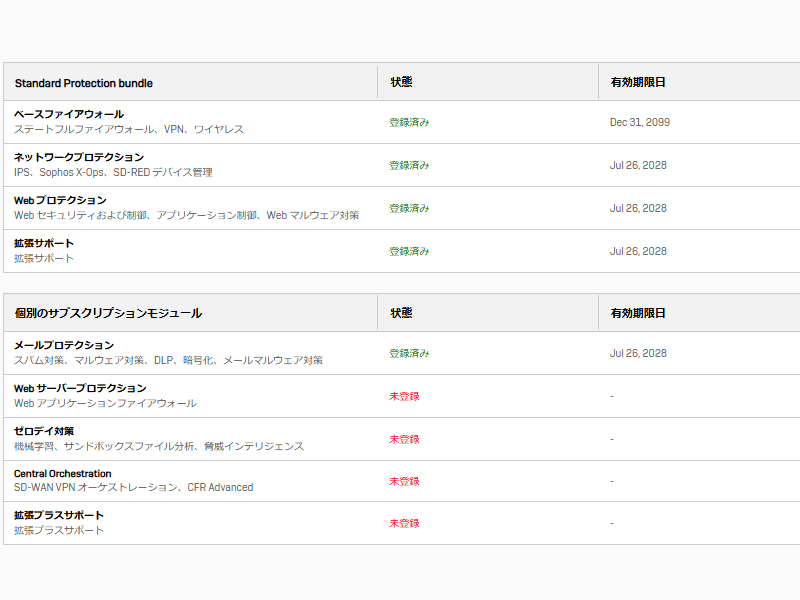Viewport: 800px width, 600px height.
Task: Select the Central Orchestration module name
Action: point(63,473)
